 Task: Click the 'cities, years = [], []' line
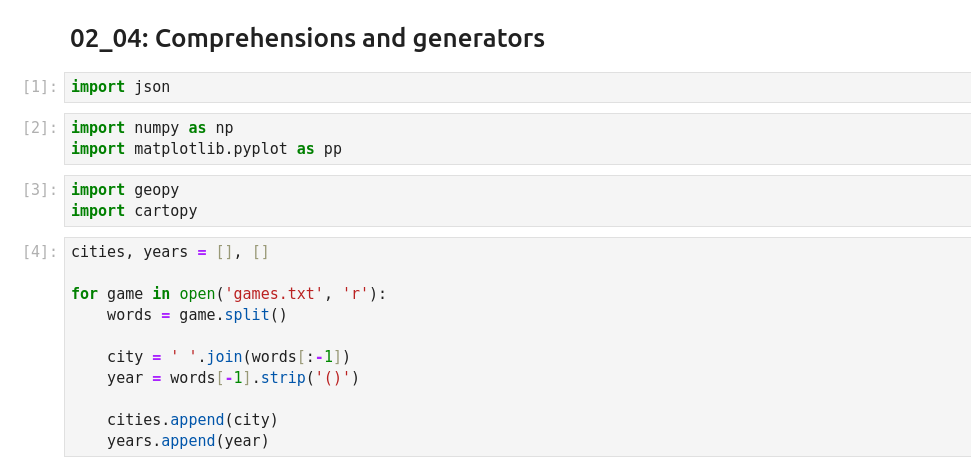tap(170, 252)
